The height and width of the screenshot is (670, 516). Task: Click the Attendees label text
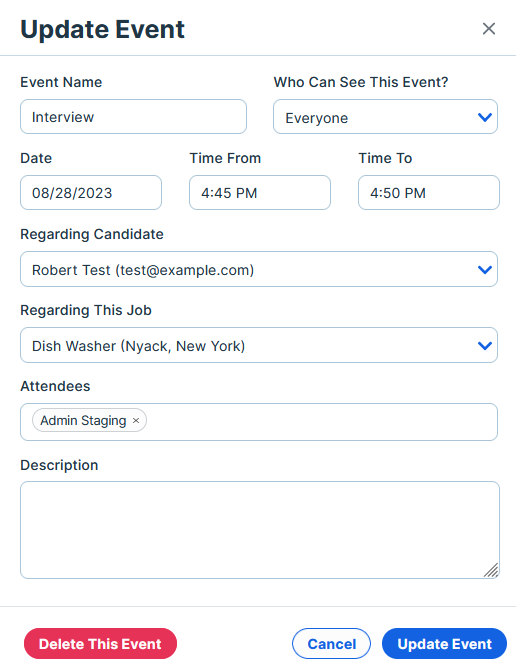[55, 386]
